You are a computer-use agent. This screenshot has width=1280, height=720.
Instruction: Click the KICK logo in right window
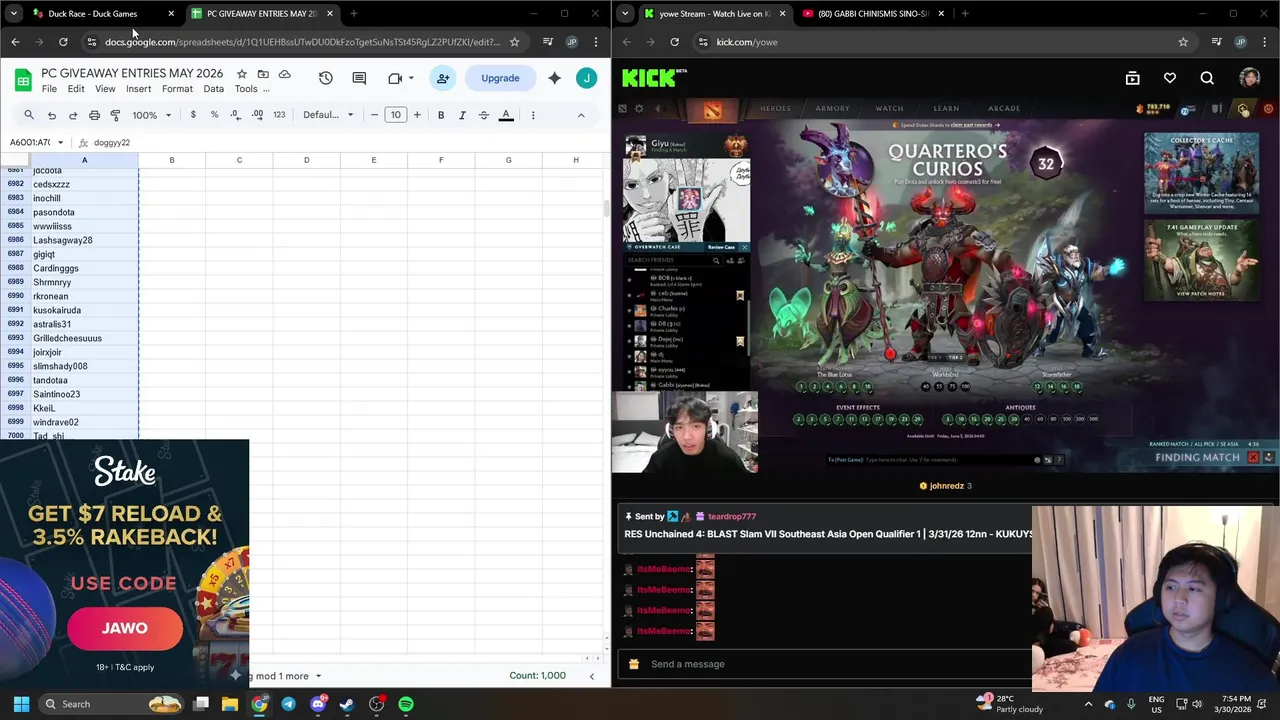[654, 78]
